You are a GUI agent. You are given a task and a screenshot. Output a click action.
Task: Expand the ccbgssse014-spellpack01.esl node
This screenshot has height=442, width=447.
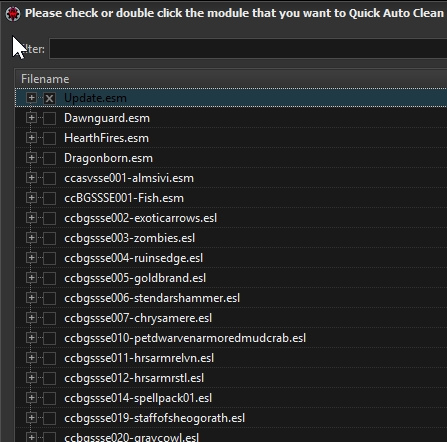click(31, 398)
